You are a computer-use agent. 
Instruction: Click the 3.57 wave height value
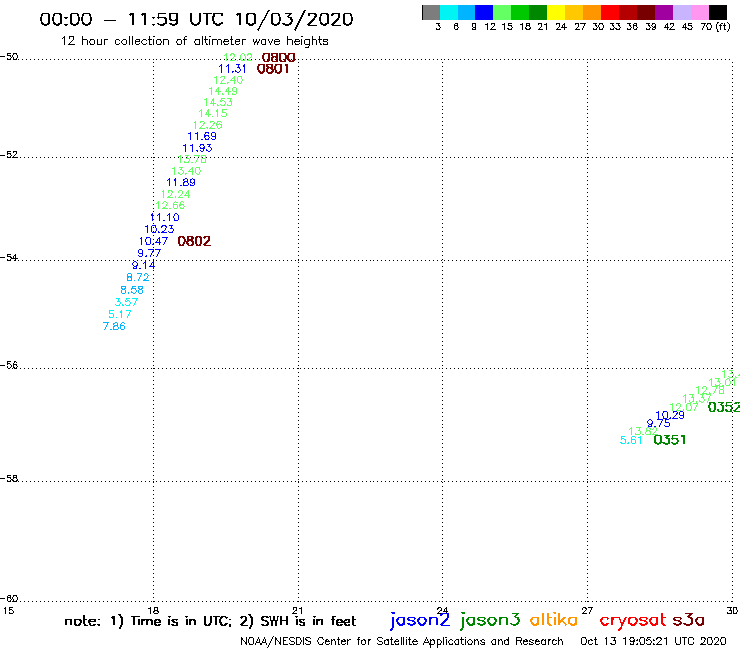pos(126,302)
